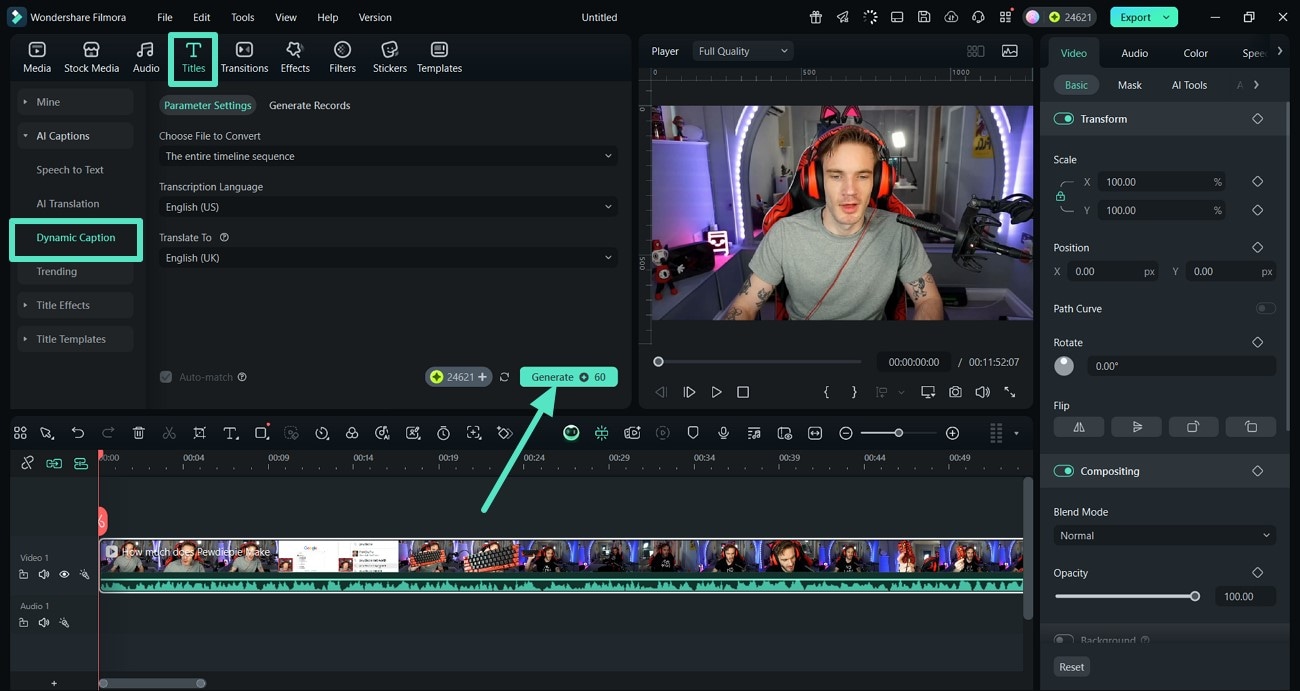
Task: Open the File menu
Action: pyautogui.click(x=165, y=17)
